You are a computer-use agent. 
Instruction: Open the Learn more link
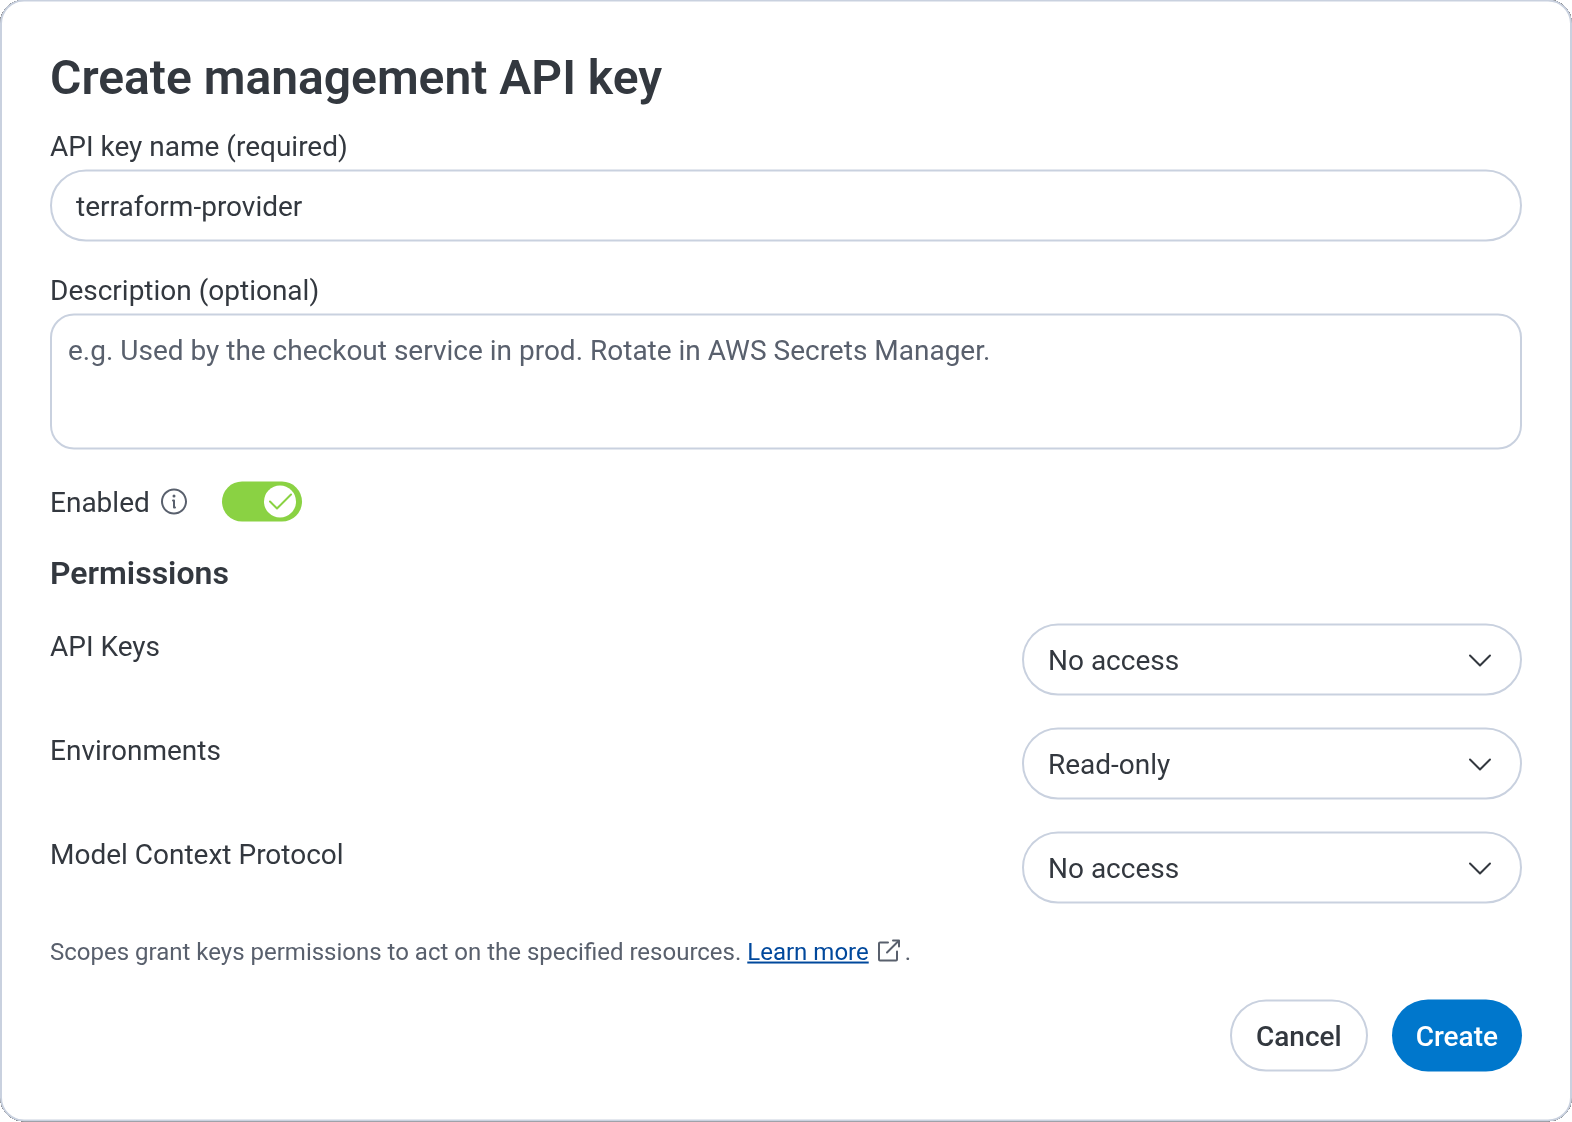[x=808, y=952]
